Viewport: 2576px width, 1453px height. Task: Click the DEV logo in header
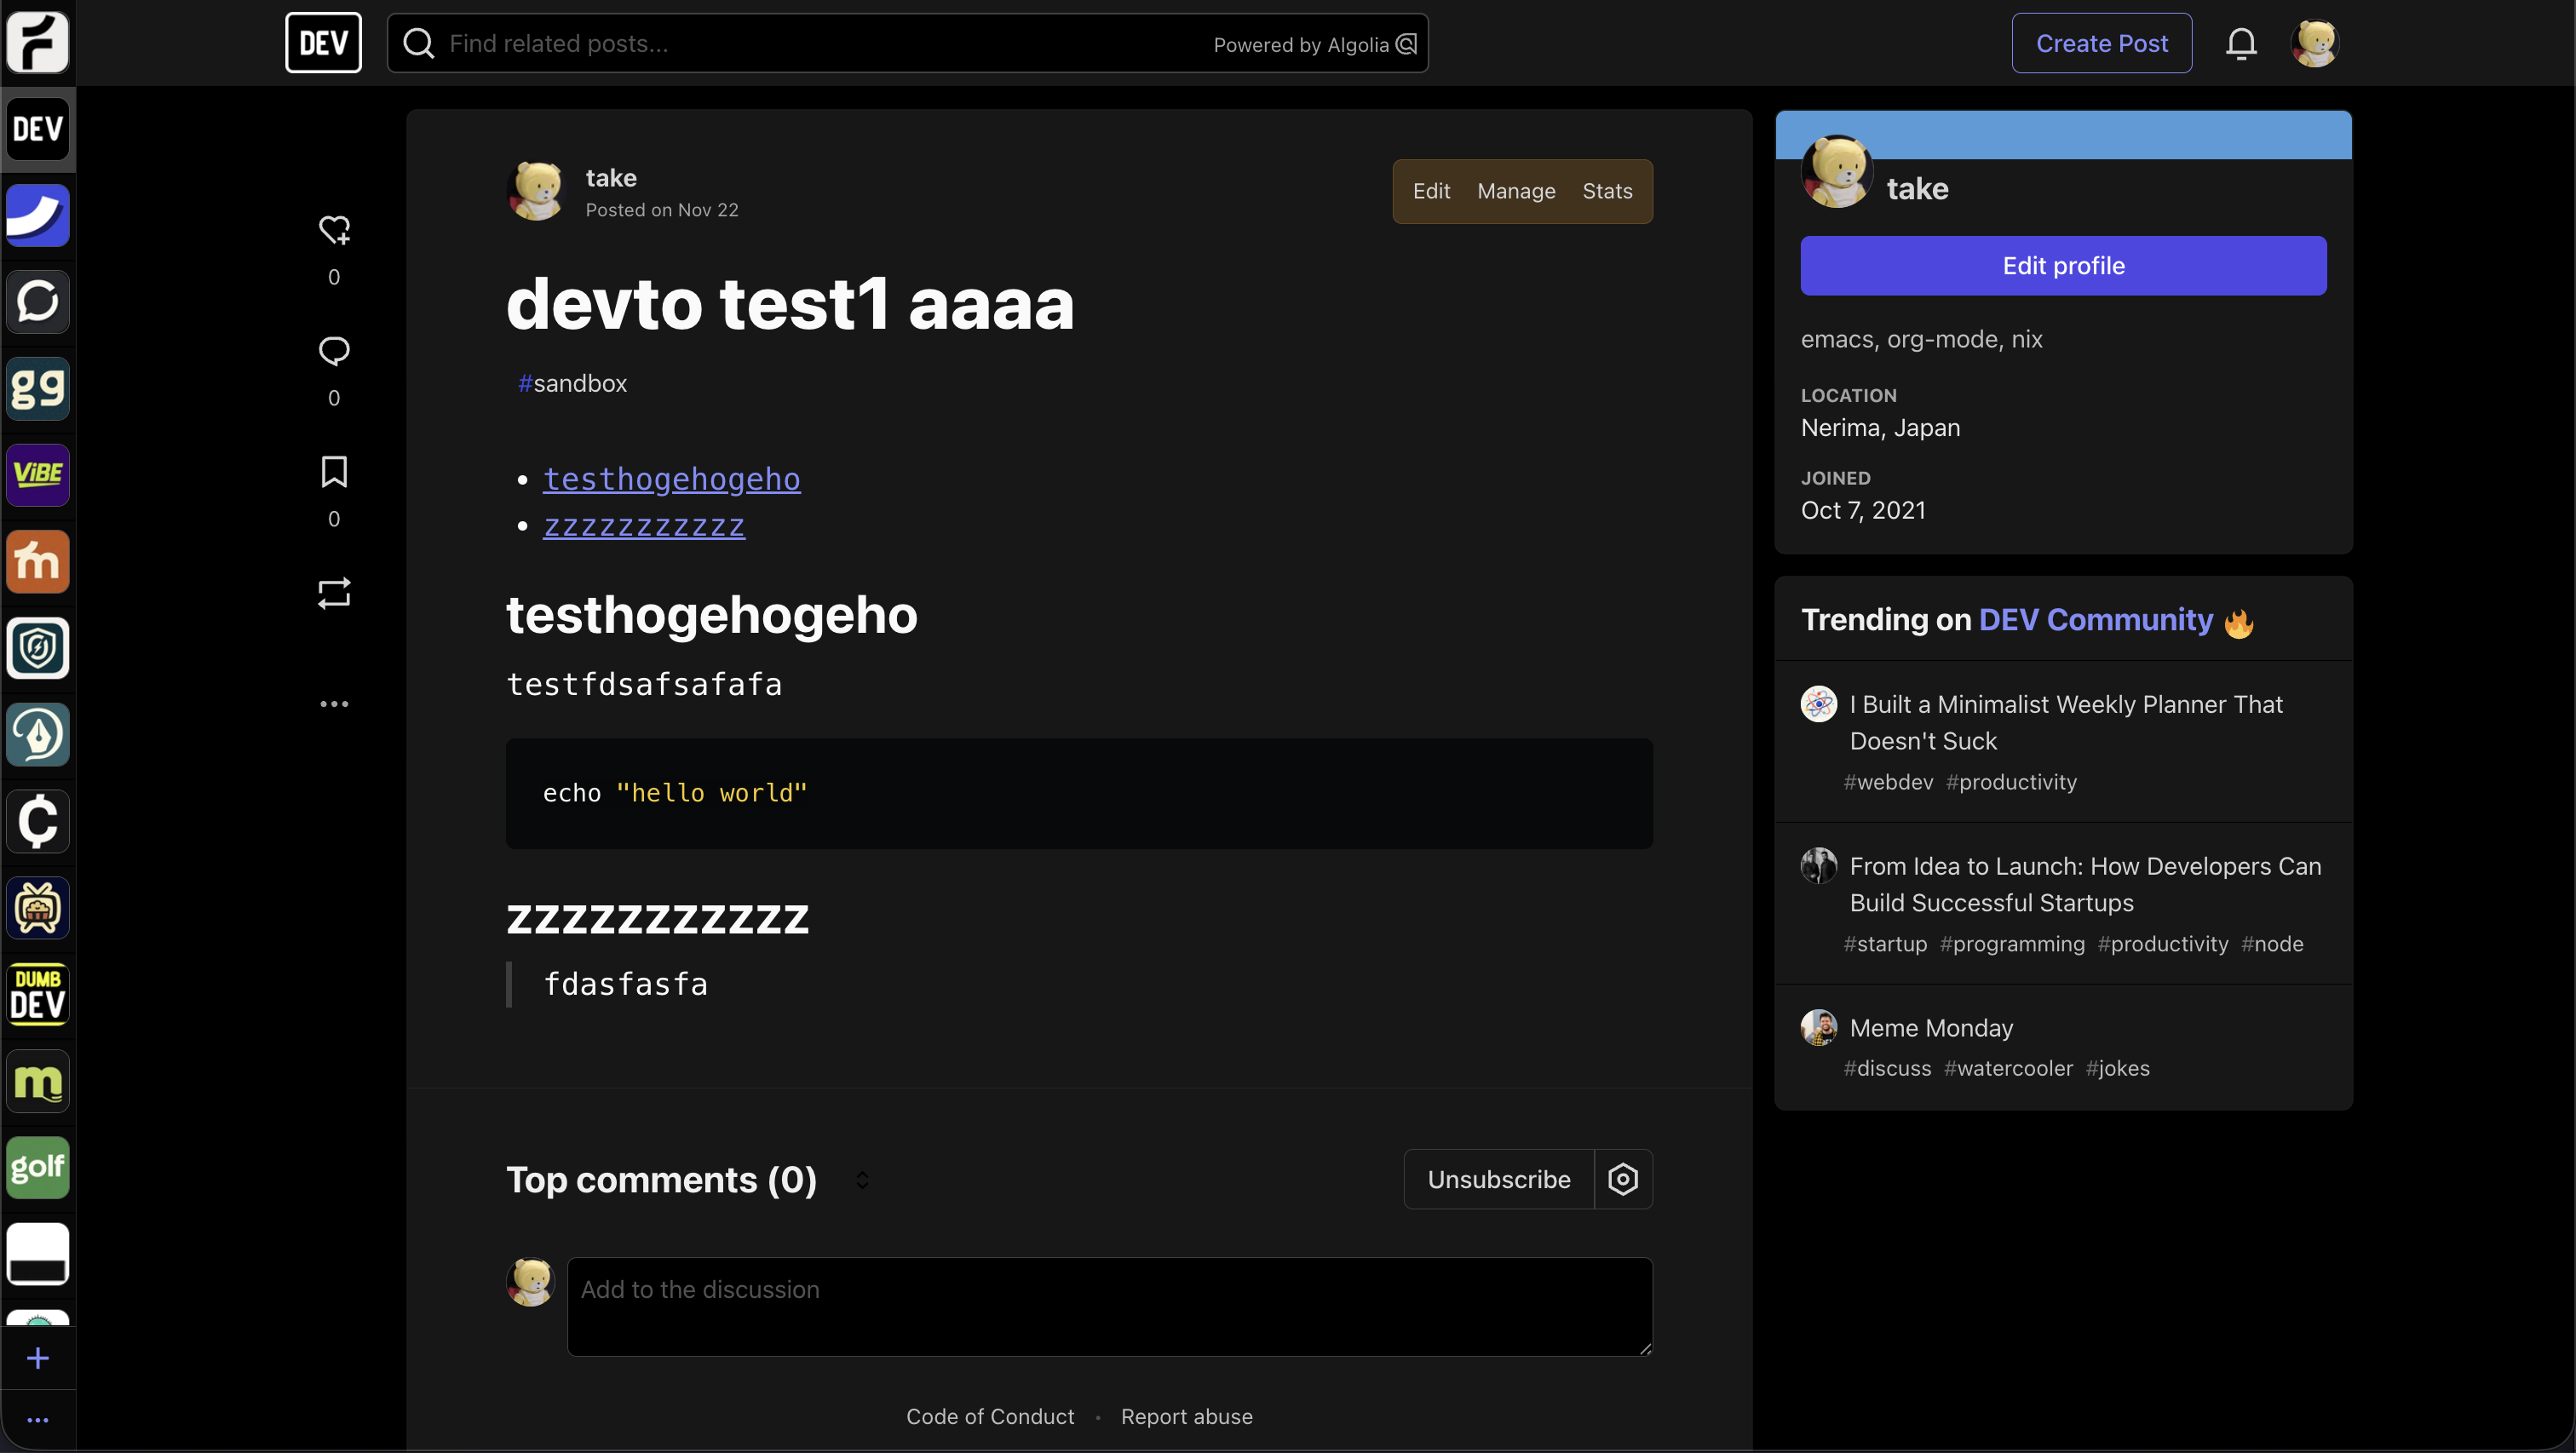click(323, 43)
